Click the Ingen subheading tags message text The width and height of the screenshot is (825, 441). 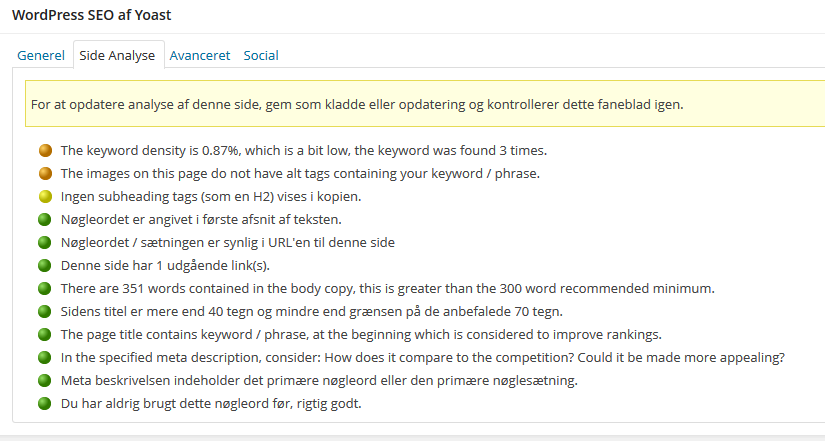(211, 196)
